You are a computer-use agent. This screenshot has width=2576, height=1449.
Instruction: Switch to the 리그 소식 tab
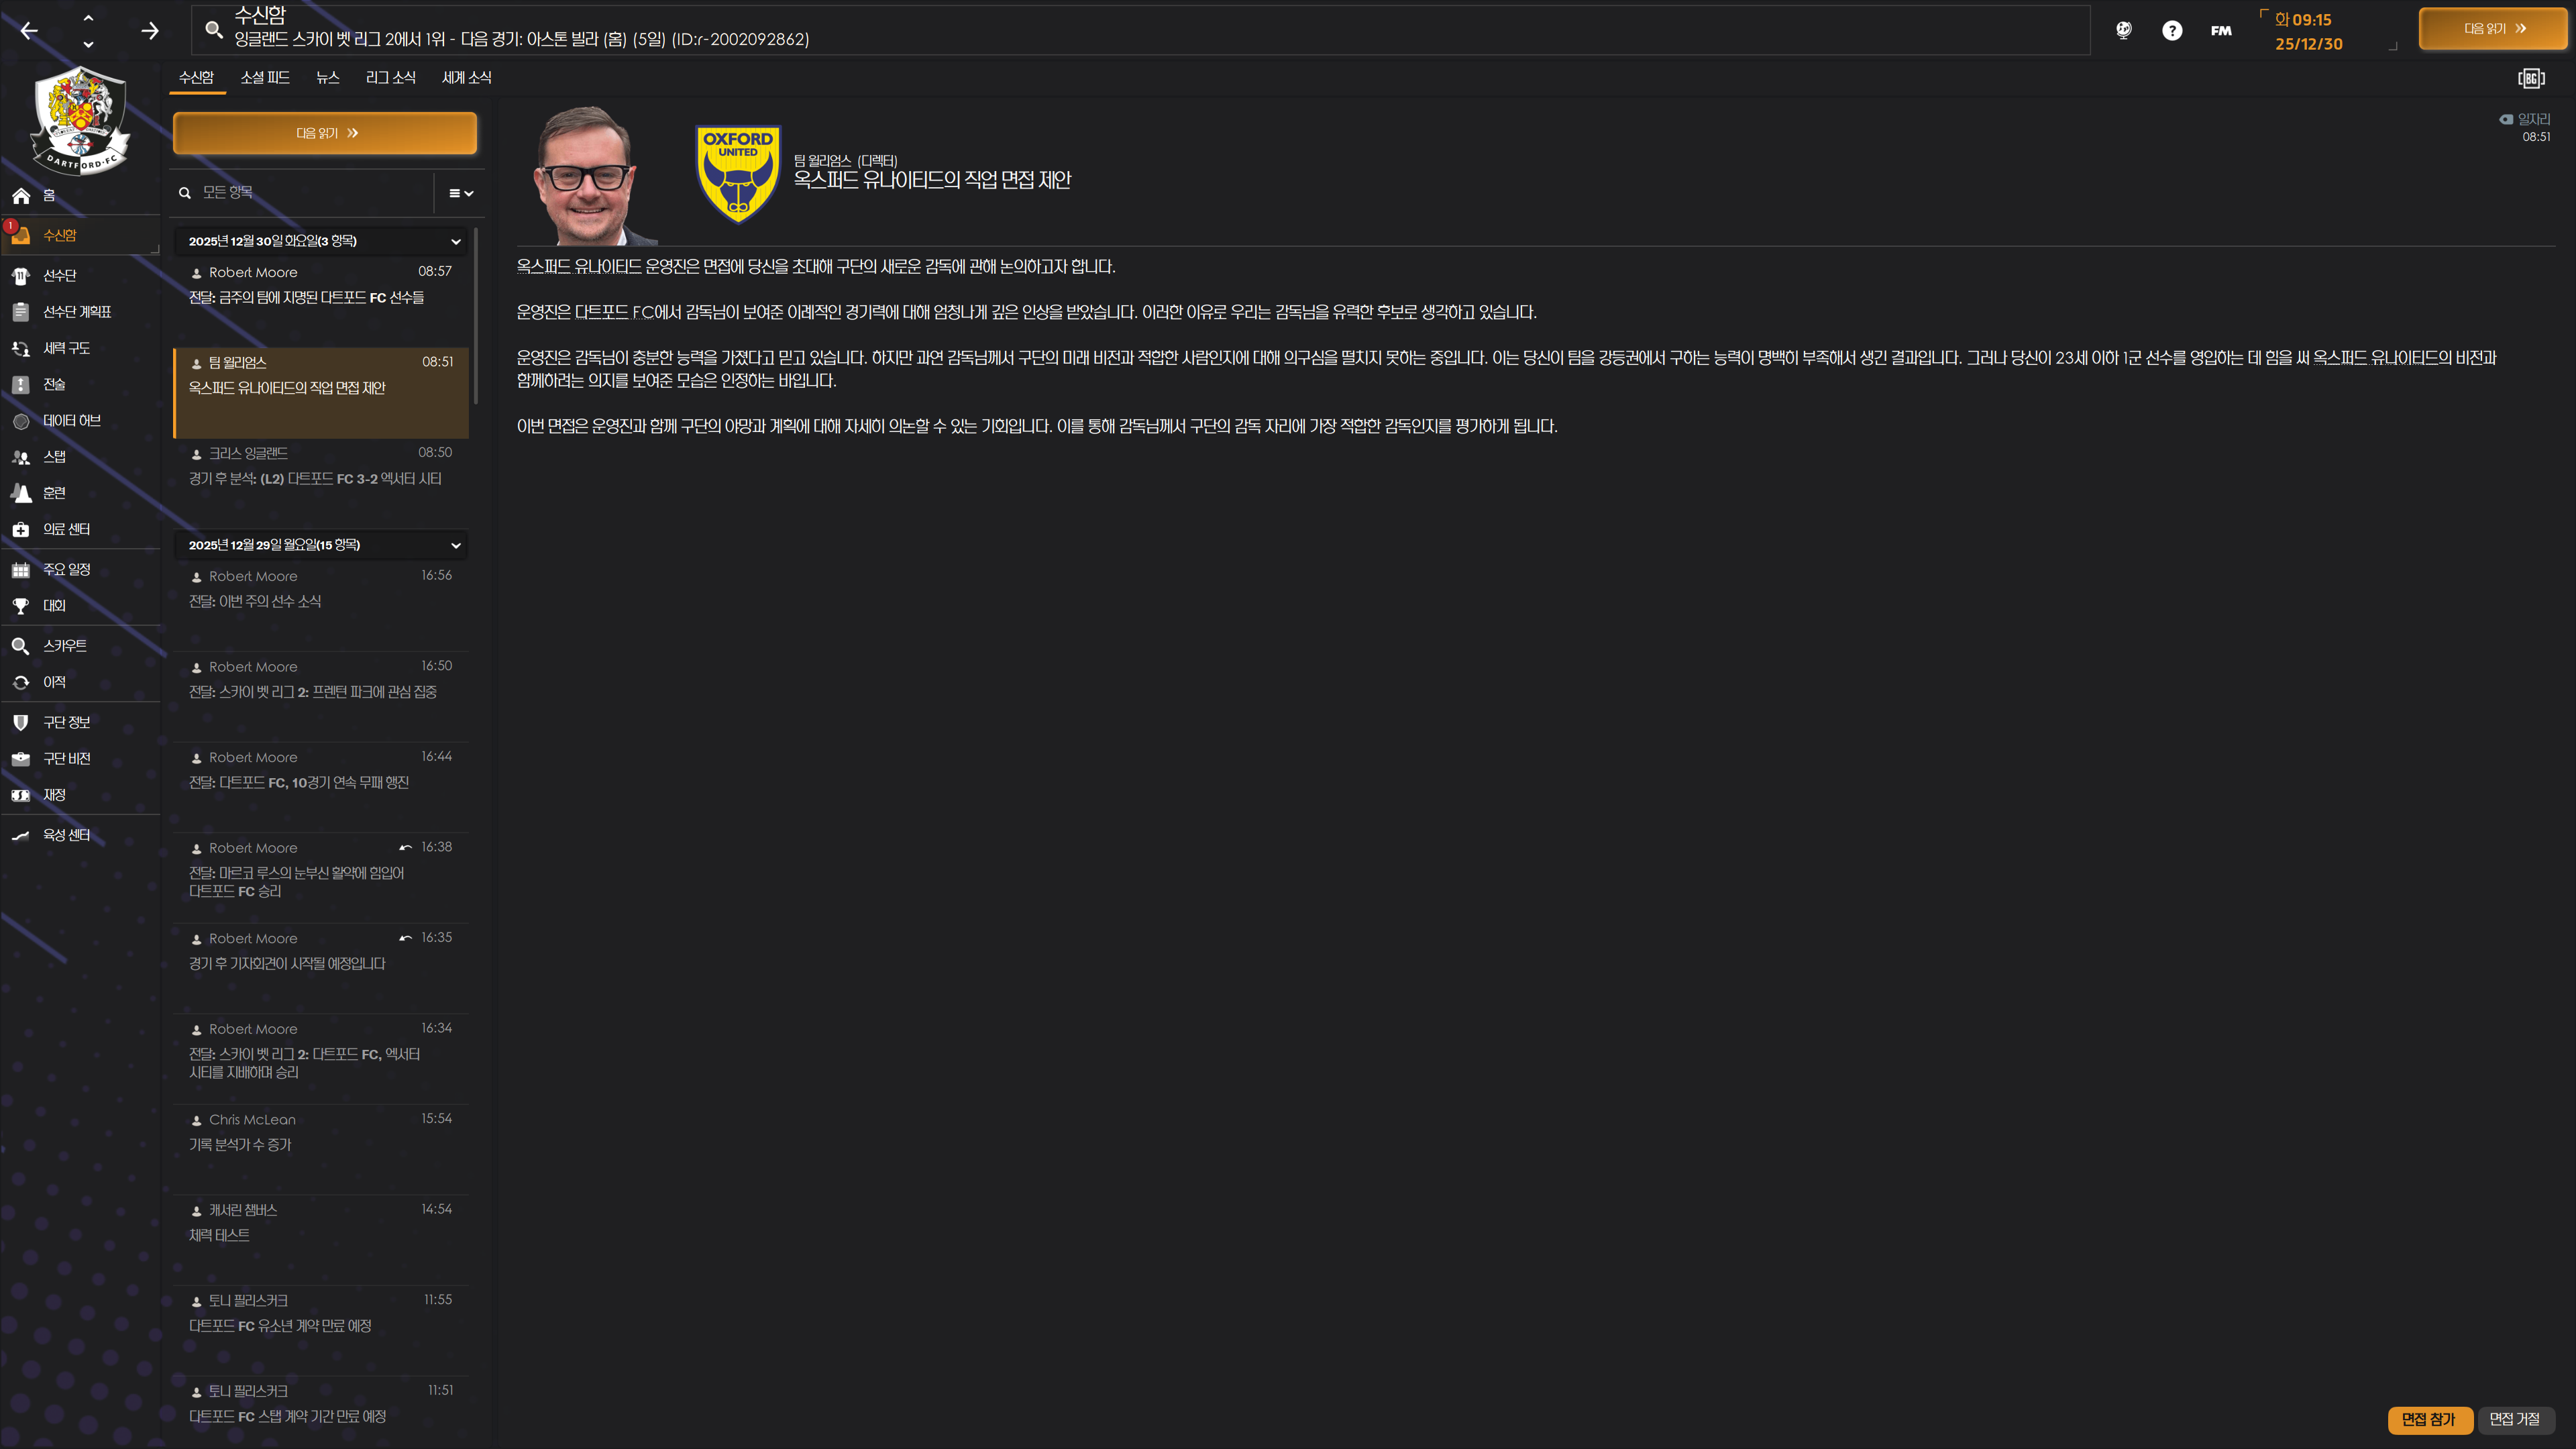click(390, 77)
